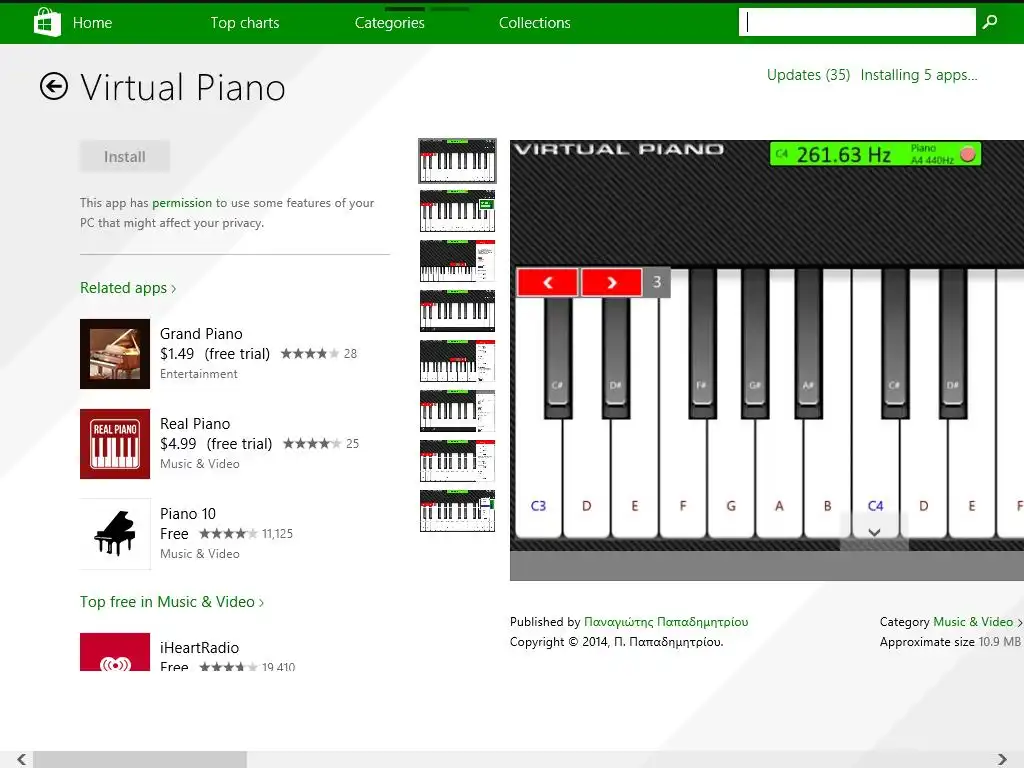Click the G piano key label

pos(731,505)
